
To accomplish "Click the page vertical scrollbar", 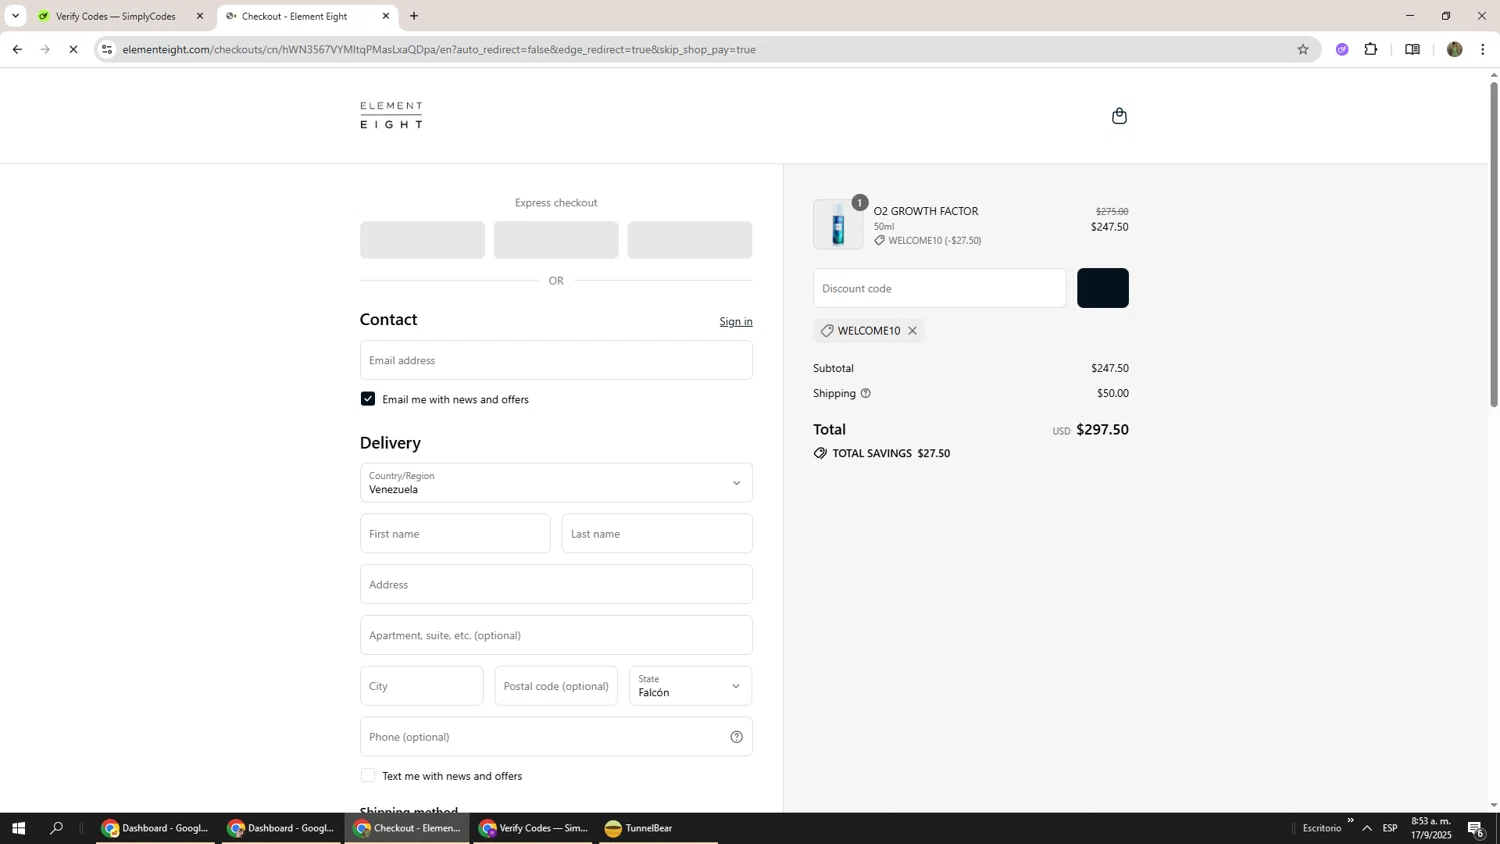I will 1494,244.
